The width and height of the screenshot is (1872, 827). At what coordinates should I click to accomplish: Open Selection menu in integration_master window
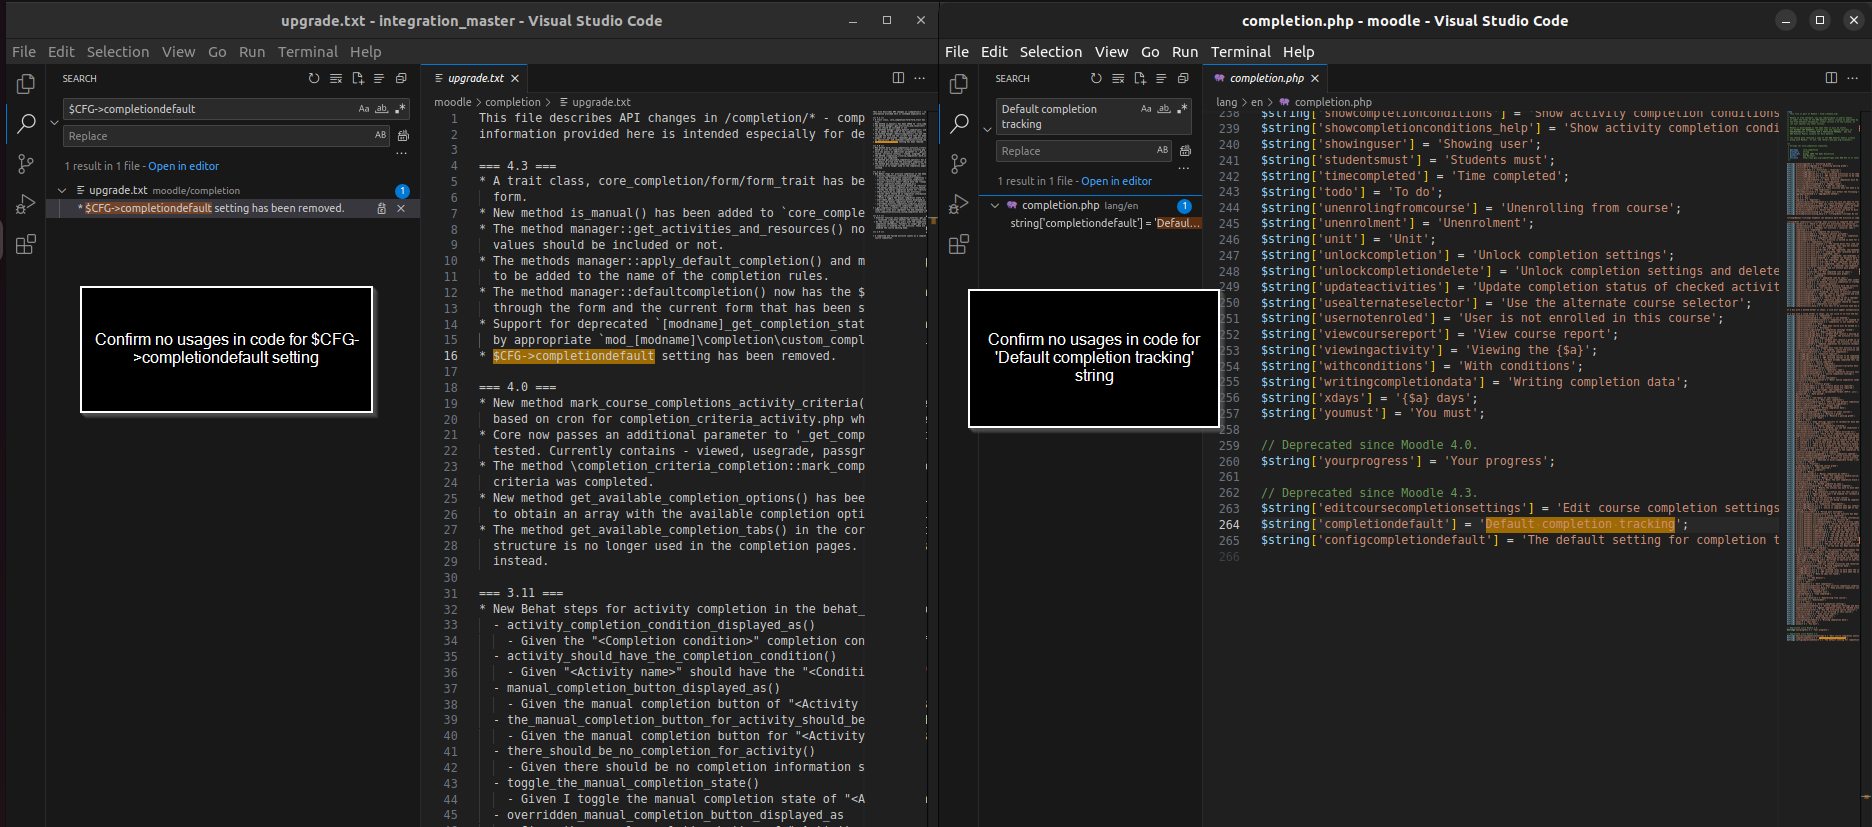[118, 52]
